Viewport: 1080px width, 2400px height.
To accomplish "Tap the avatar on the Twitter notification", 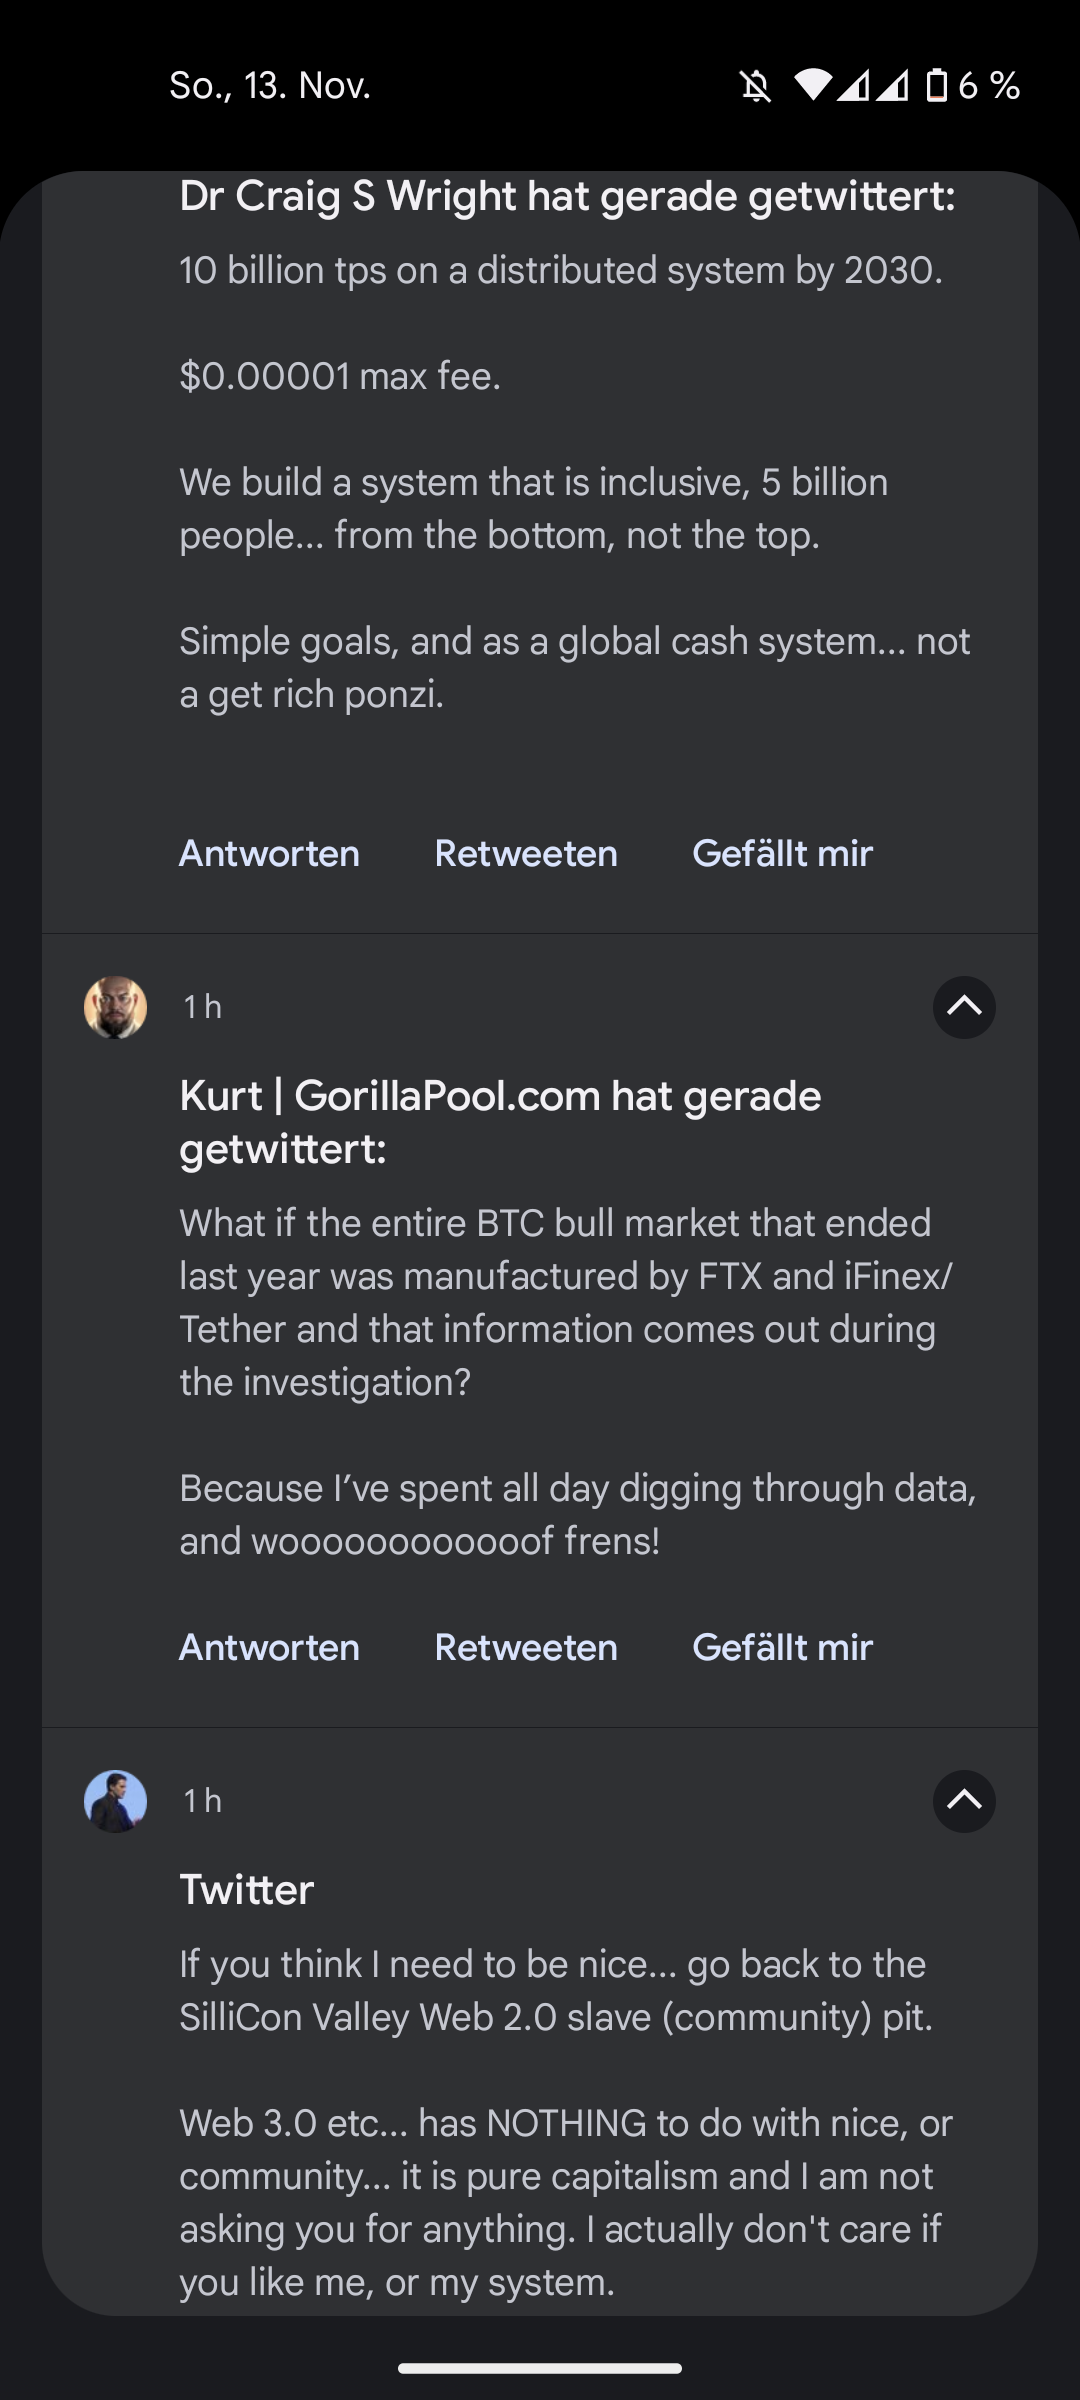I will 115,1801.
